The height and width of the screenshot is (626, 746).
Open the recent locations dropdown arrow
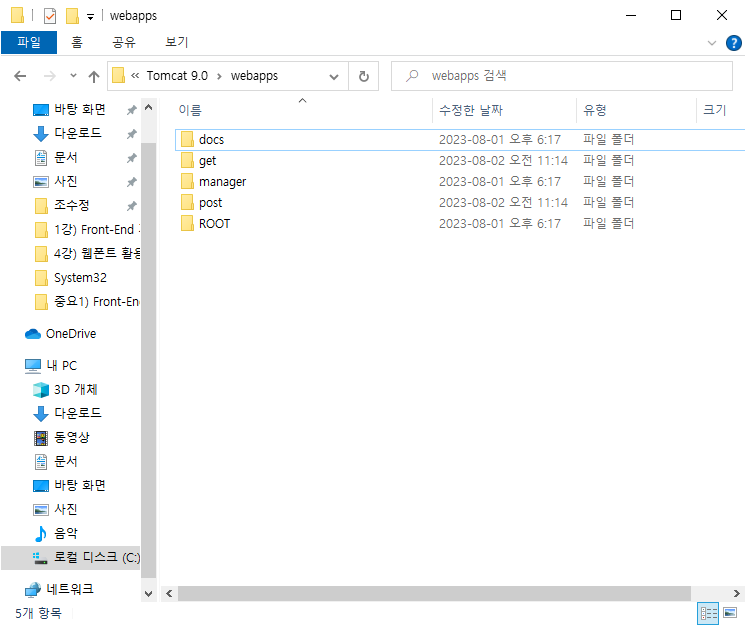(73, 76)
